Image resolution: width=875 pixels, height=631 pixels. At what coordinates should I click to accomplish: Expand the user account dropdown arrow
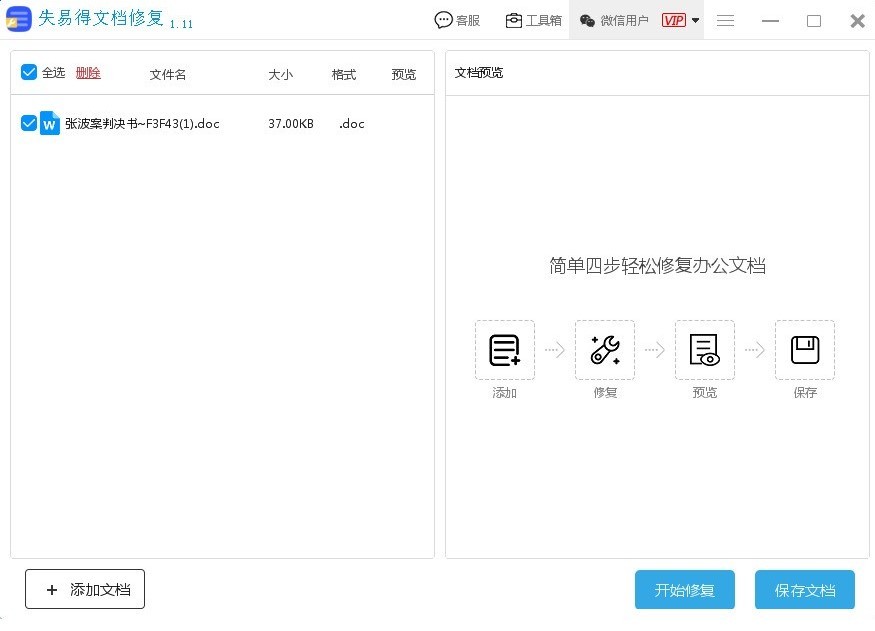coord(695,21)
